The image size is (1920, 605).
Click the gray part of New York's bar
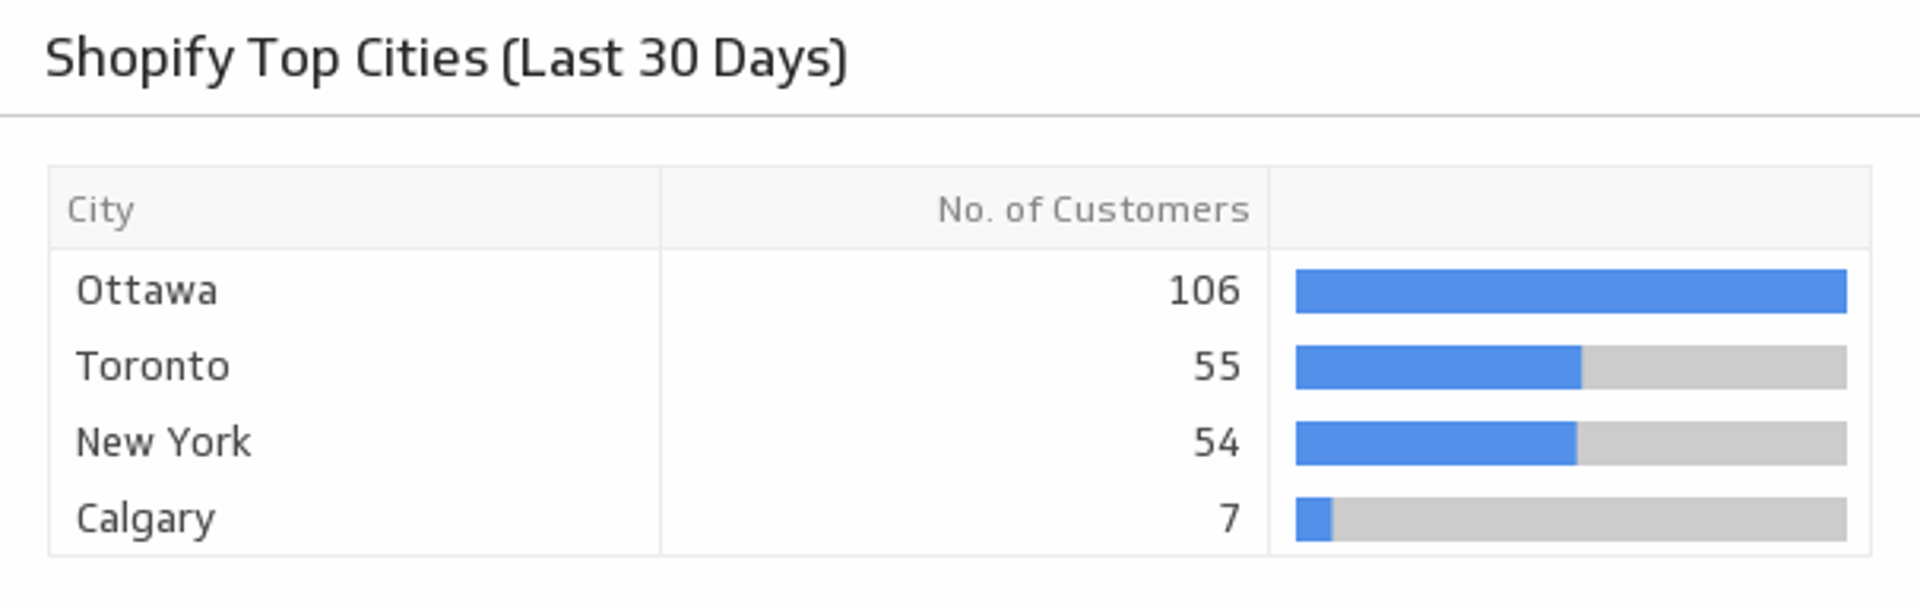tap(1711, 443)
